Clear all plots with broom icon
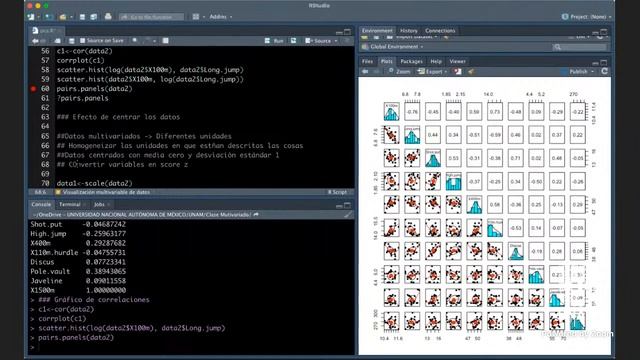The image size is (640, 360). tap(471, 71)
